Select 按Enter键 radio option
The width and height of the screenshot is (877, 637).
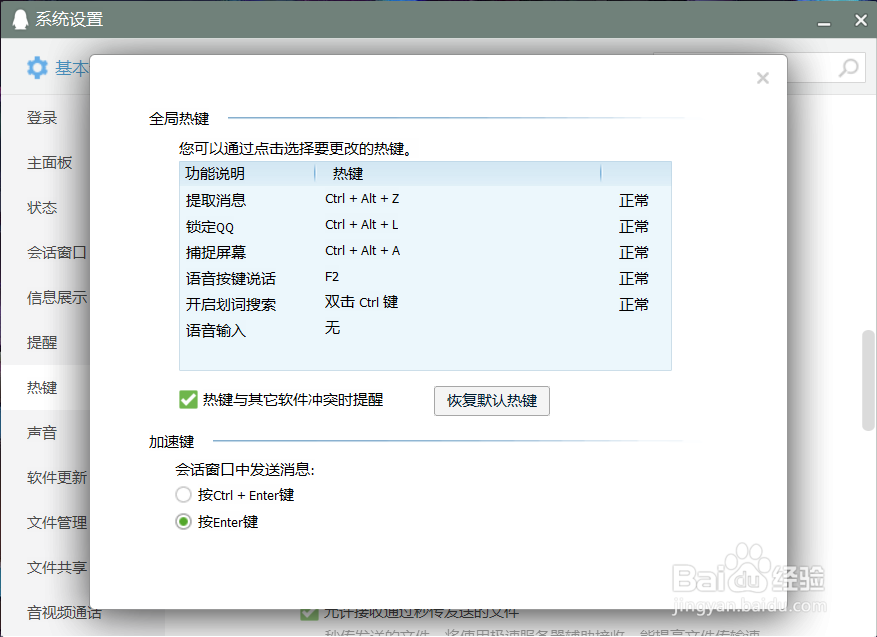coord(183,522)
